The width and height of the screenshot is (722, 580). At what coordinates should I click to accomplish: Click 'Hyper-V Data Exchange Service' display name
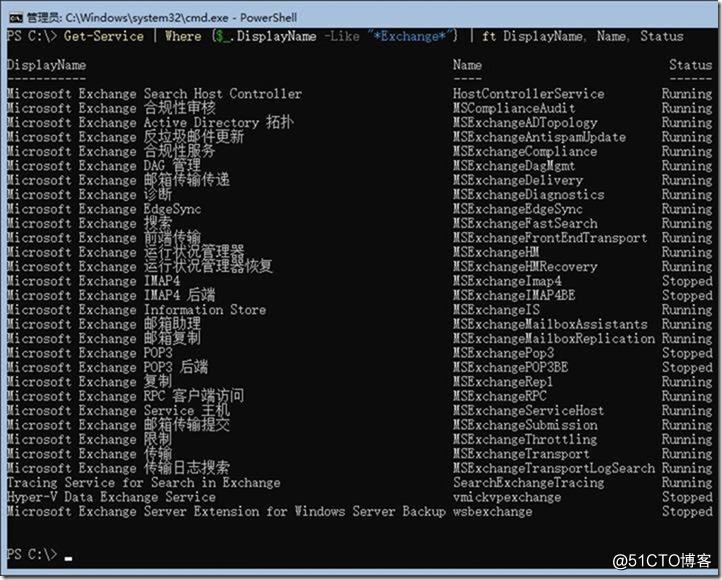point(111,497)
